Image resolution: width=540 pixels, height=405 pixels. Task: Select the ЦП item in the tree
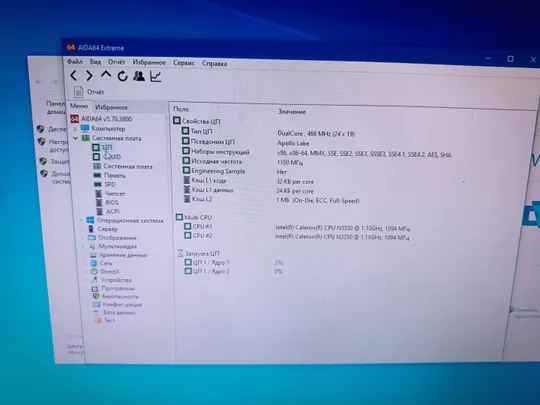tap(107, 147)
